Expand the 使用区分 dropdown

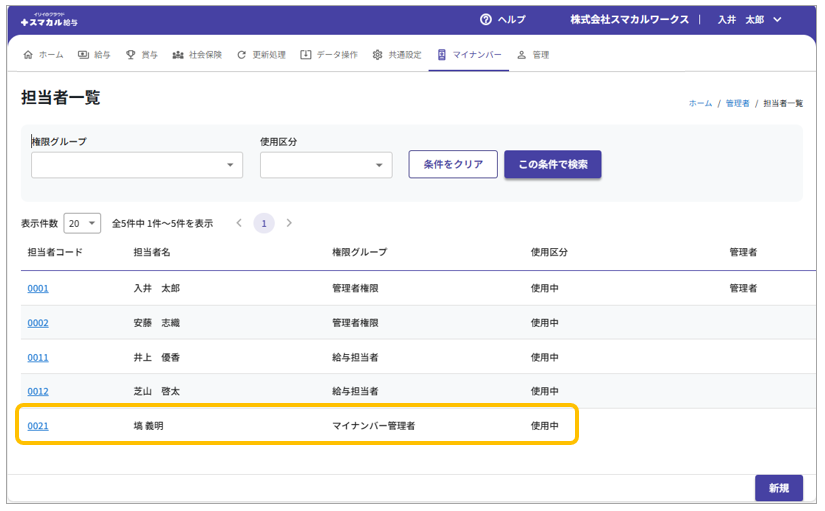pos(326,165)
